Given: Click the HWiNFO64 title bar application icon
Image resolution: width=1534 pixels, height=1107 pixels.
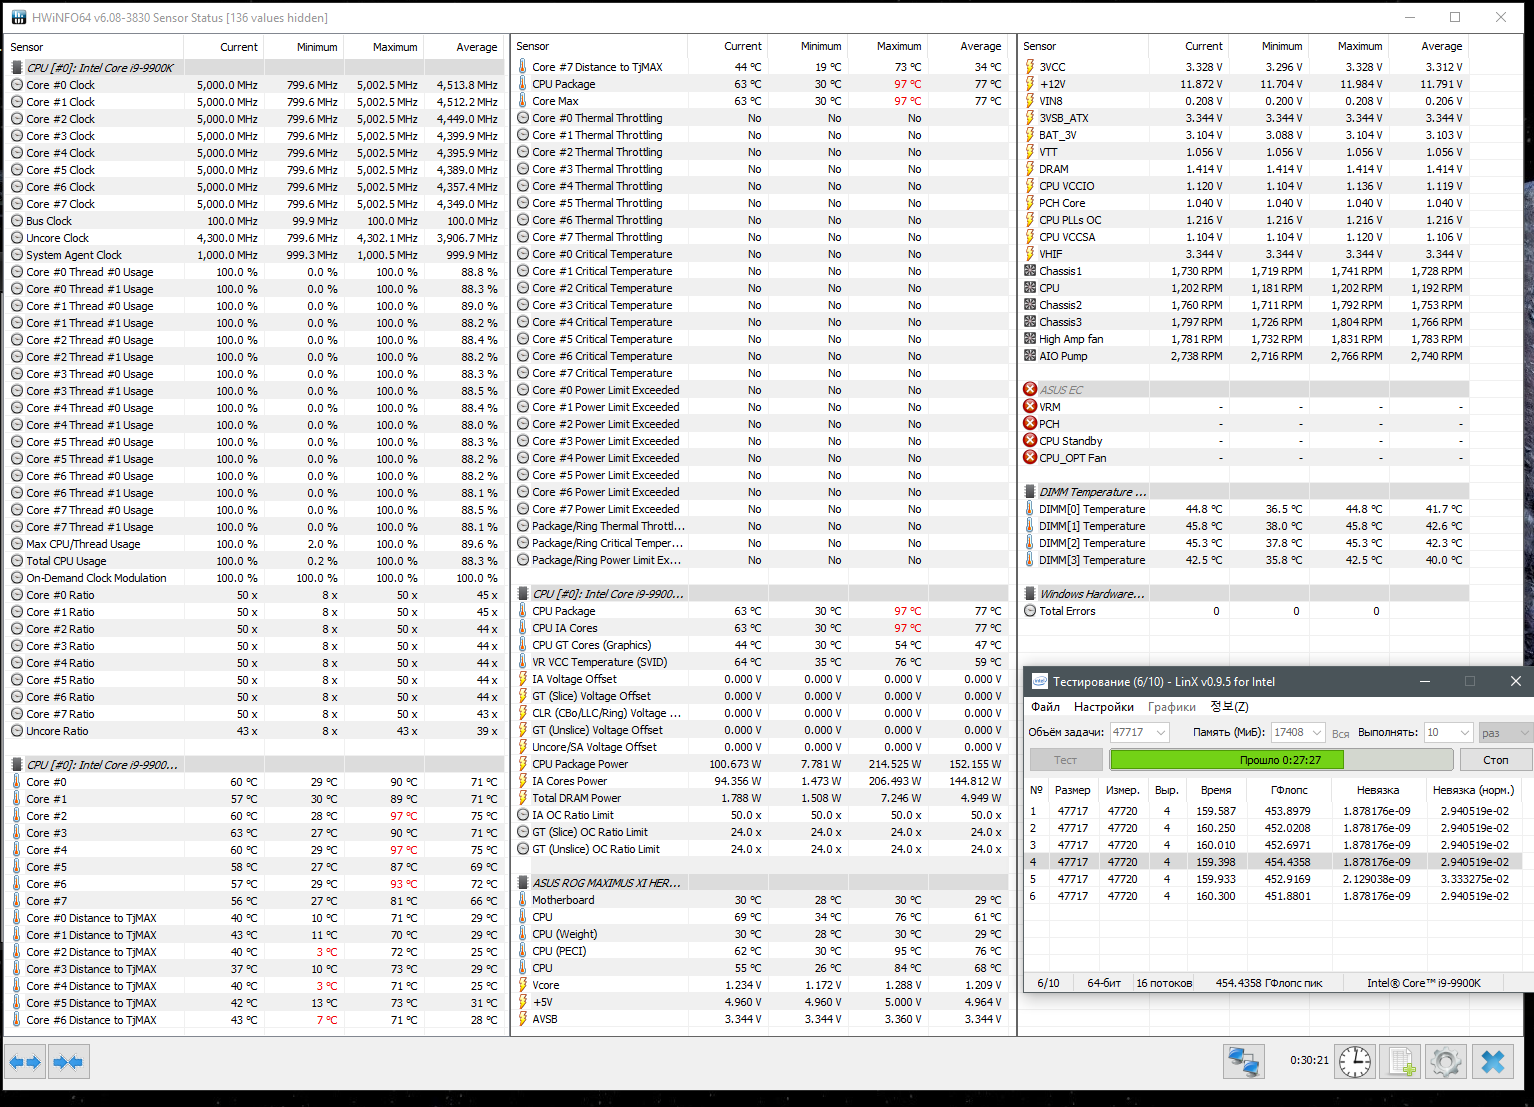Looking at the screenshot, I should tap(19, 18).
